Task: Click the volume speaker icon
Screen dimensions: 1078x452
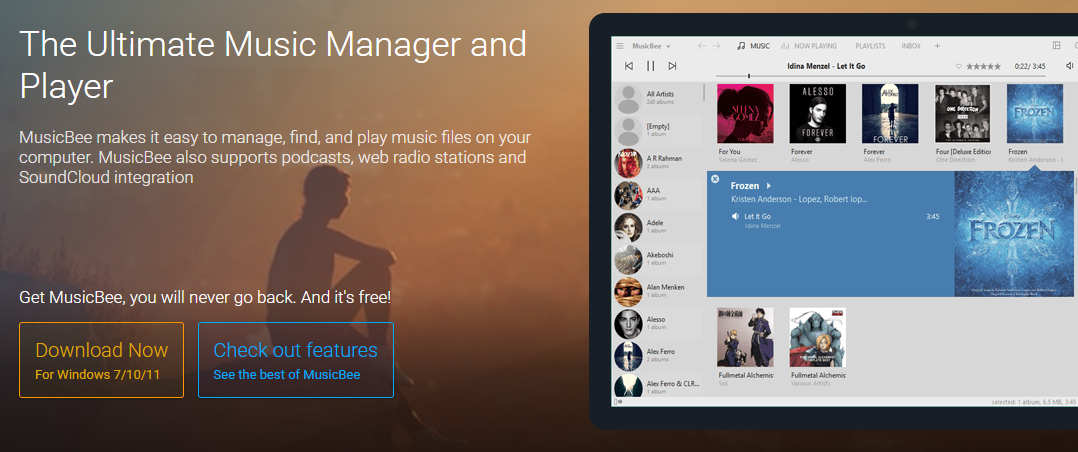Action: point(1069,66)
